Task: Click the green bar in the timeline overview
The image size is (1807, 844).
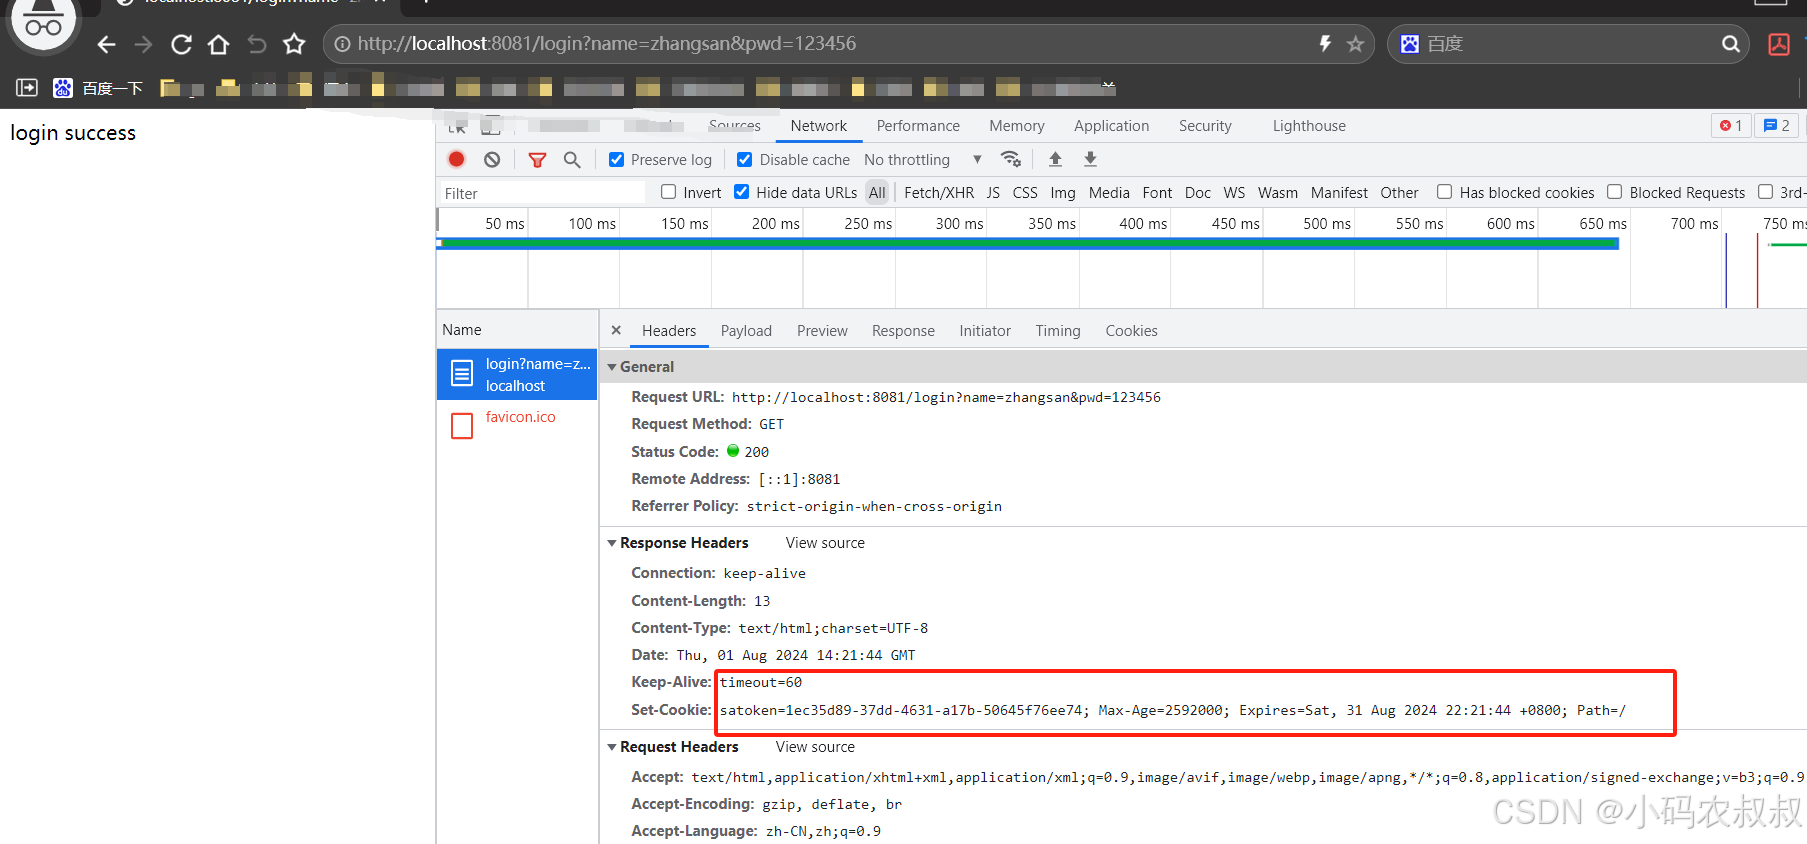Action: [1028, 243]
